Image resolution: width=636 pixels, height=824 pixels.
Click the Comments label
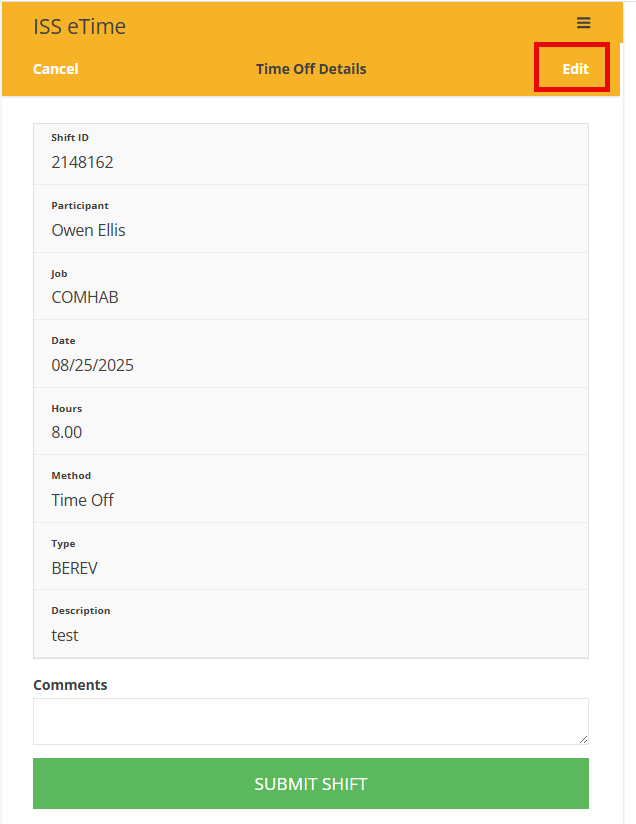pyautogui.click(x=70, y=685)
